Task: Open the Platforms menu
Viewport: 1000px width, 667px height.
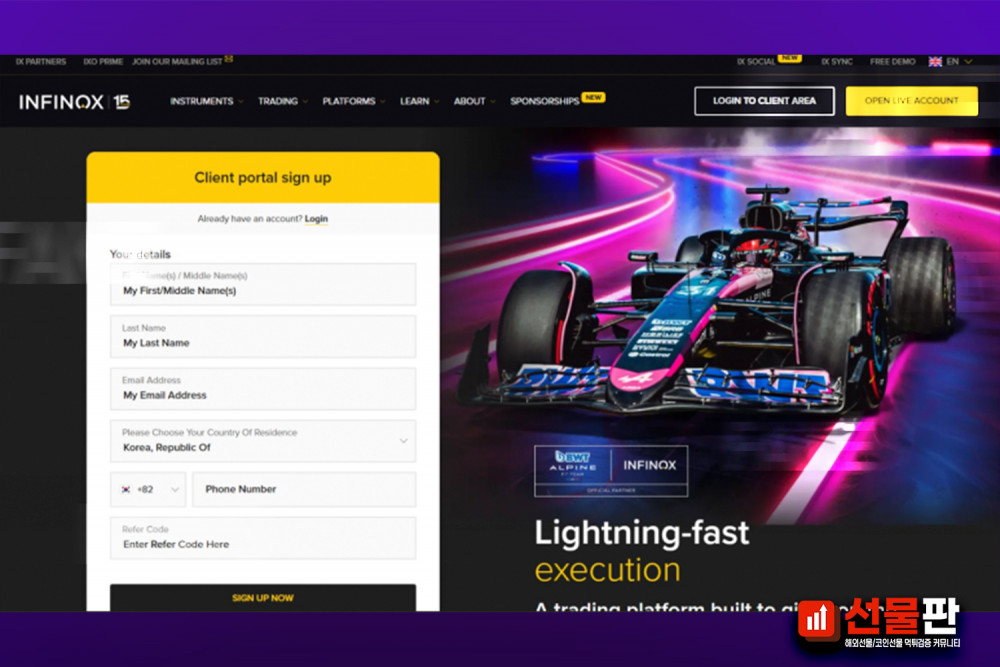Action: (353, 101)
